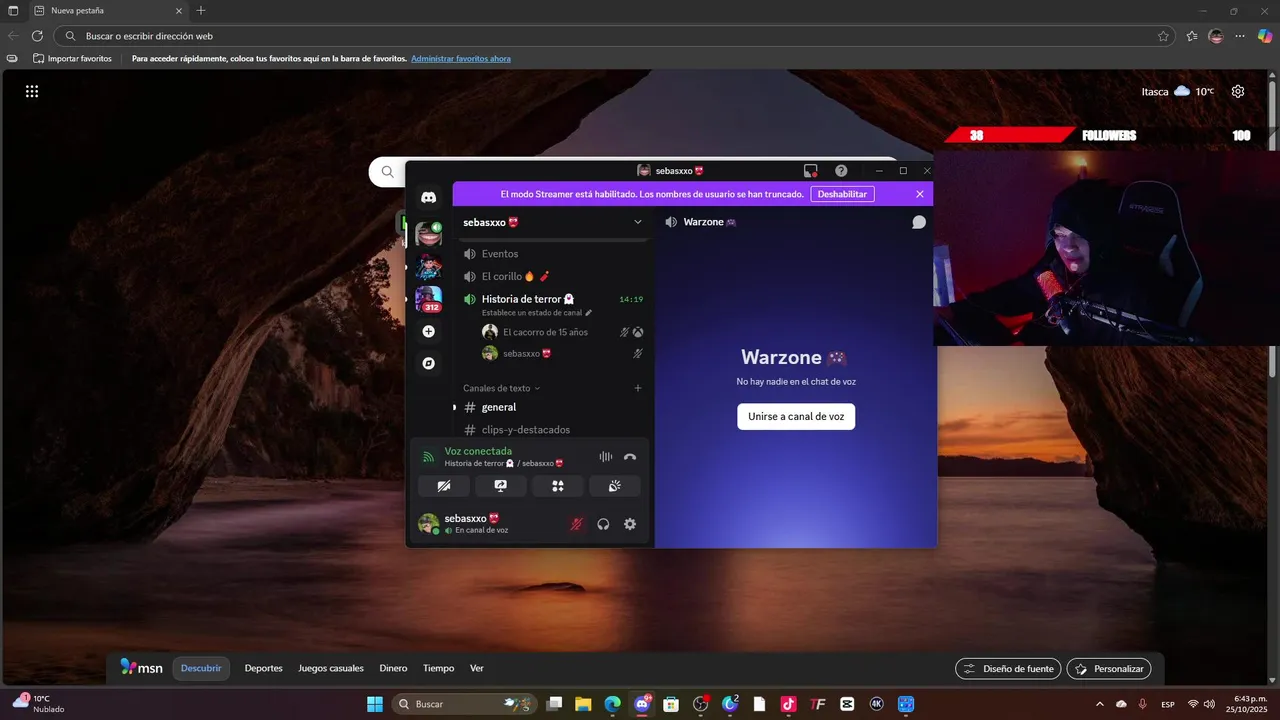Click the Windows taskbar Buscar search box
Image resolution: width=1280 pixels, height=720 pixels.
(x=464, y=704)
